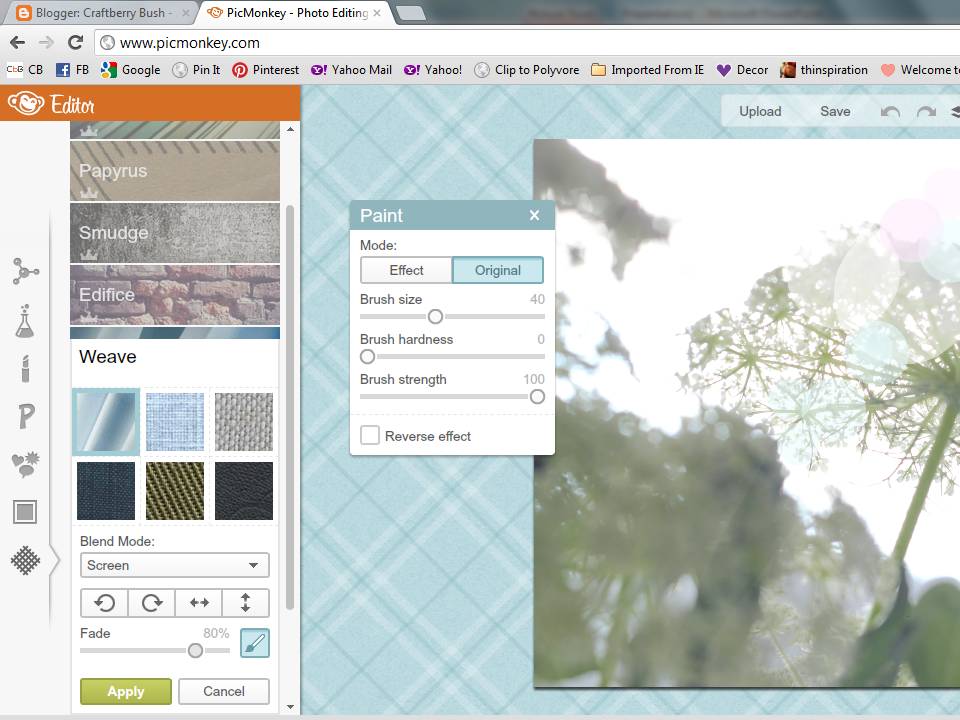960x720 pixels.
Task: Apply the Weave texture
Action: [x=126, y=691]
